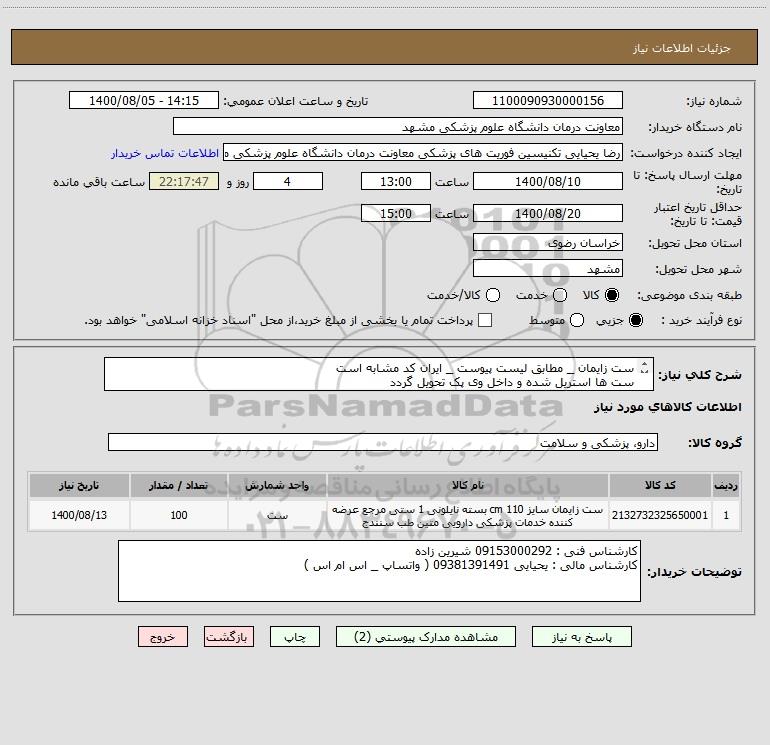Click the quantity cell showing 100
The height and width of the screenshot is (745, 770).
tap(179, 515)
